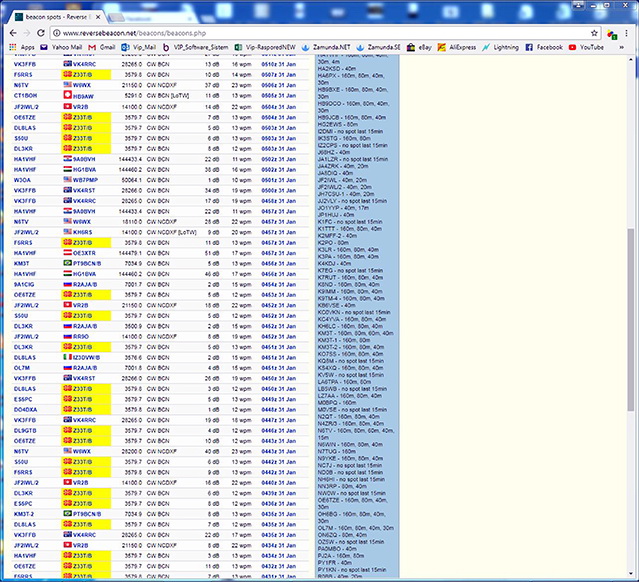
Task: Open the Gmail bookmark
Action: point(102,47)
